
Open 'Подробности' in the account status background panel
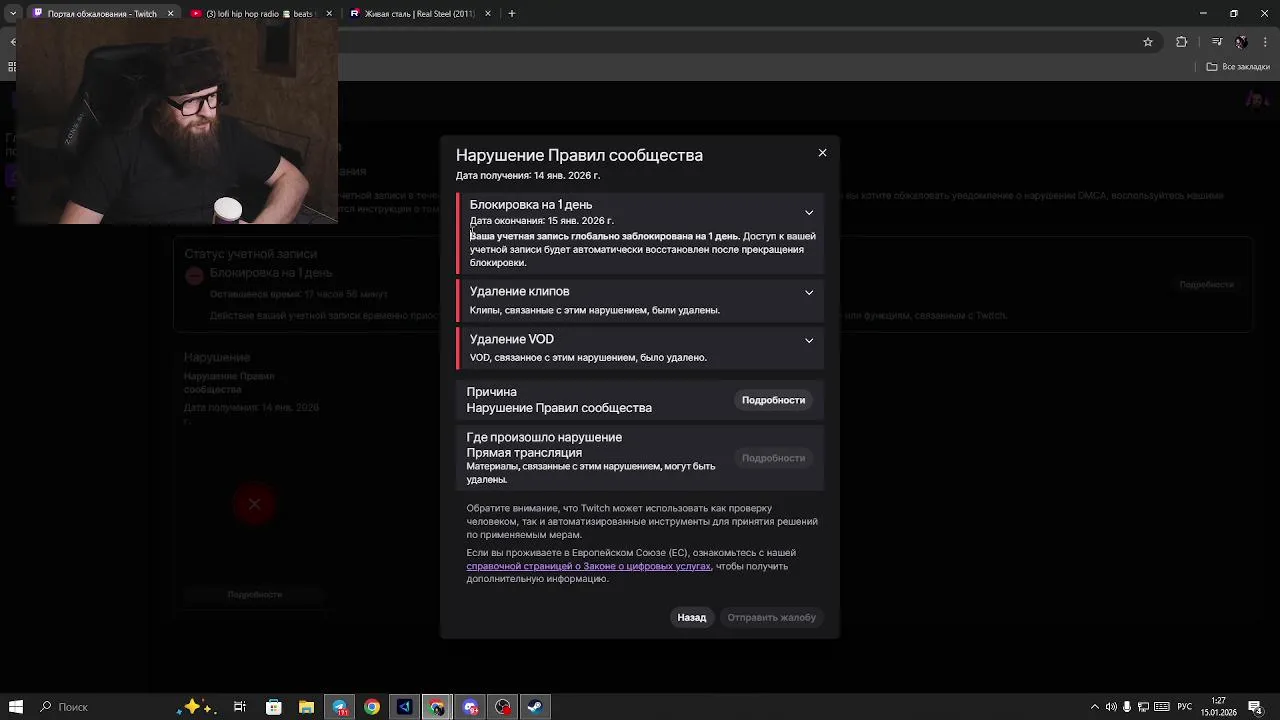tap(1206, 285)
